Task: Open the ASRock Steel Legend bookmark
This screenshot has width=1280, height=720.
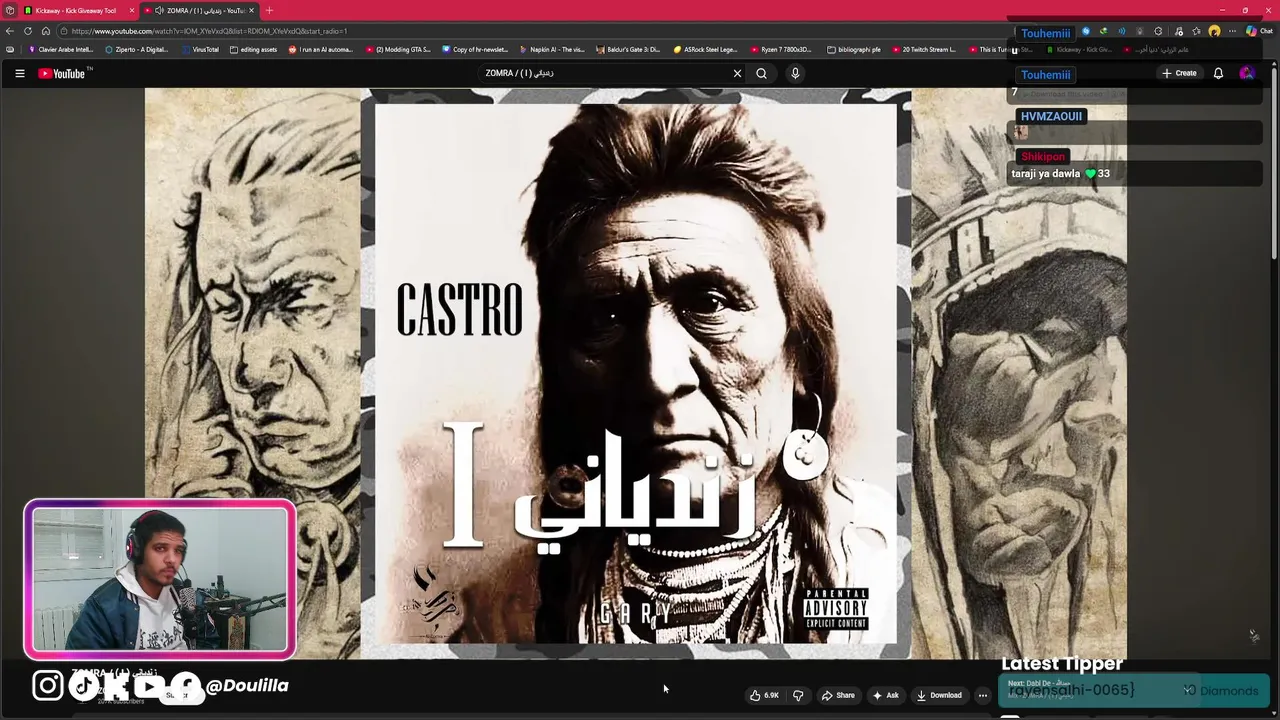Action: coord(706,49)
